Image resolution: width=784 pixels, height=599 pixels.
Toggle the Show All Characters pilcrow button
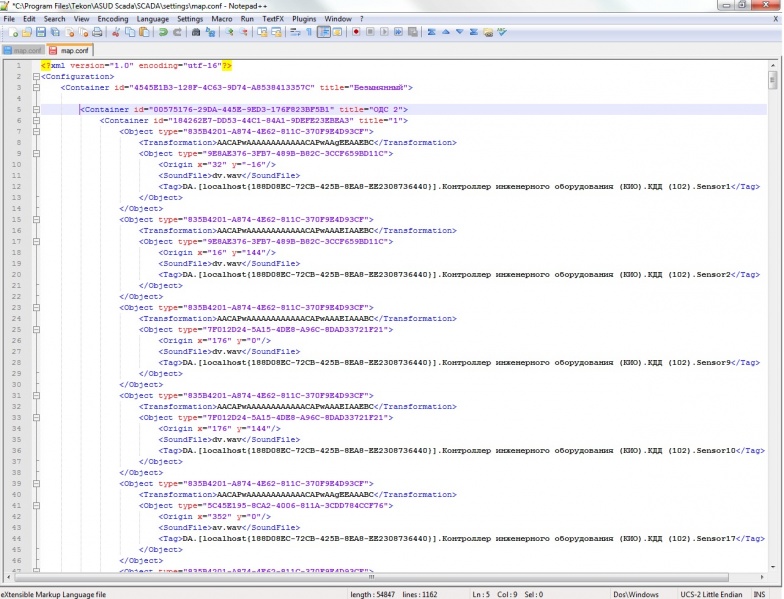(309, 32)
